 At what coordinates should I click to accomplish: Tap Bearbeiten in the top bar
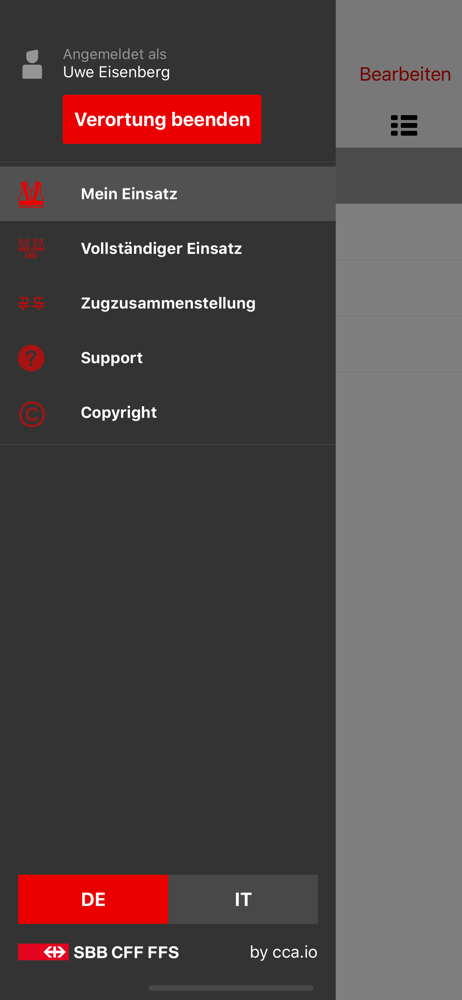click(405, 74)
